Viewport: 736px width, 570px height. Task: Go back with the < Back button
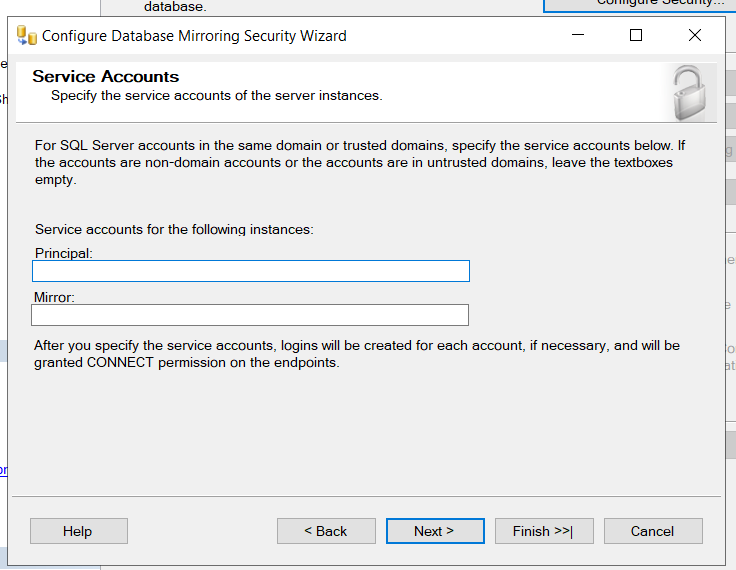(326, 531)
